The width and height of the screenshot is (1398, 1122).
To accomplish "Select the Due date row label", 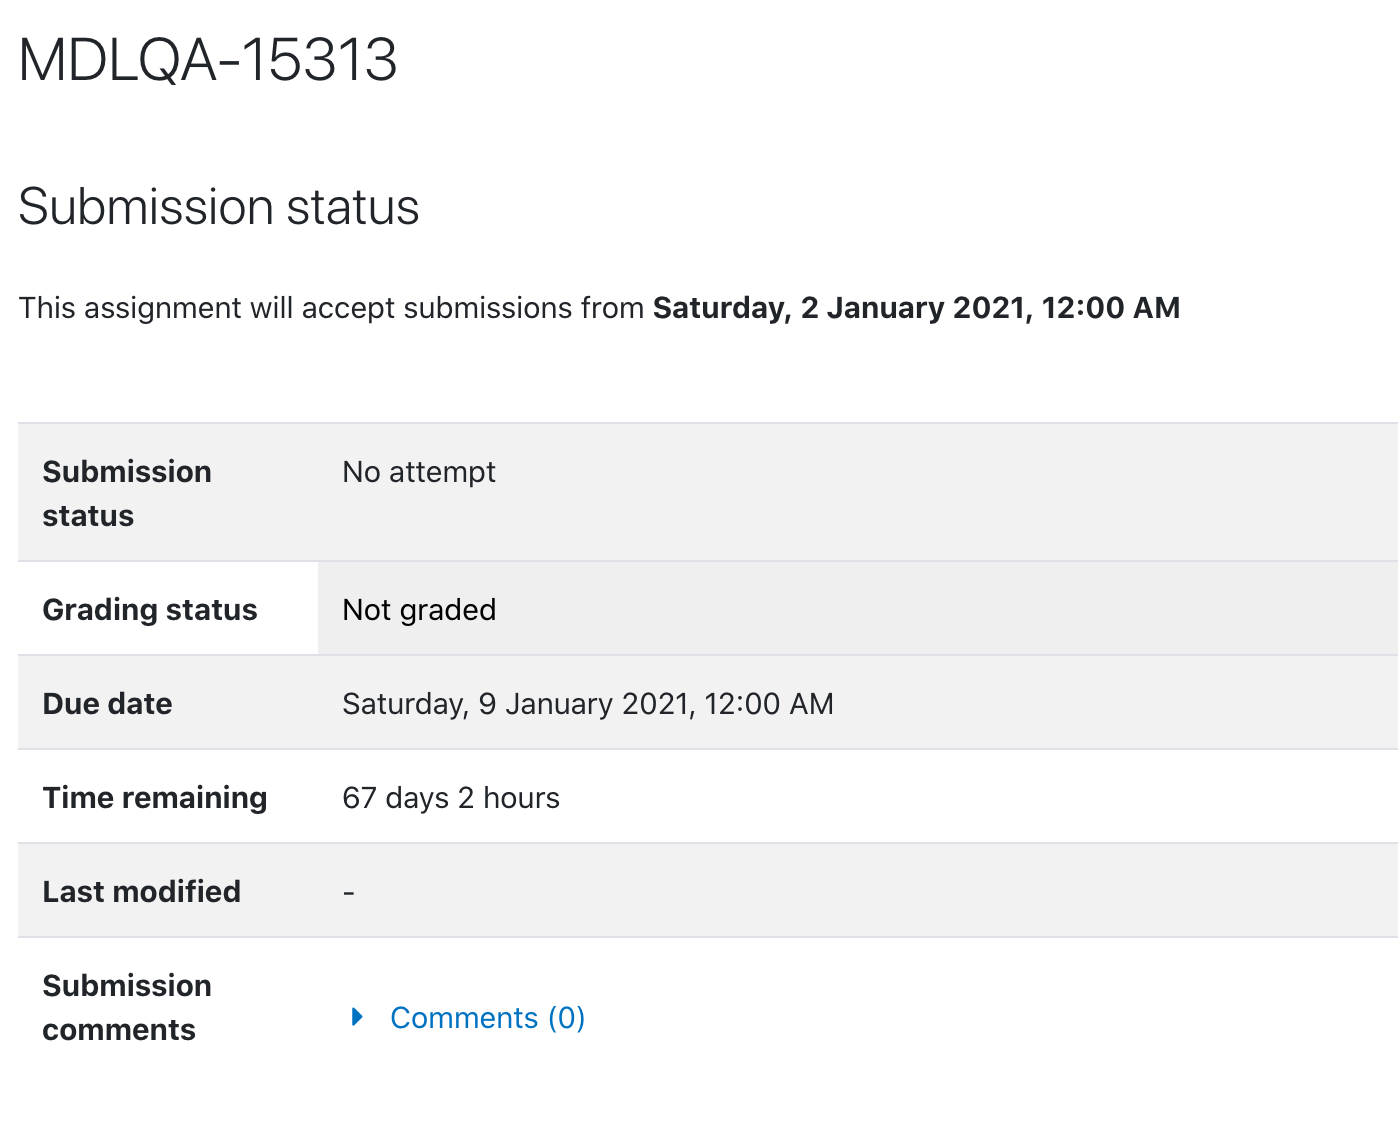I will pos(107,704).
